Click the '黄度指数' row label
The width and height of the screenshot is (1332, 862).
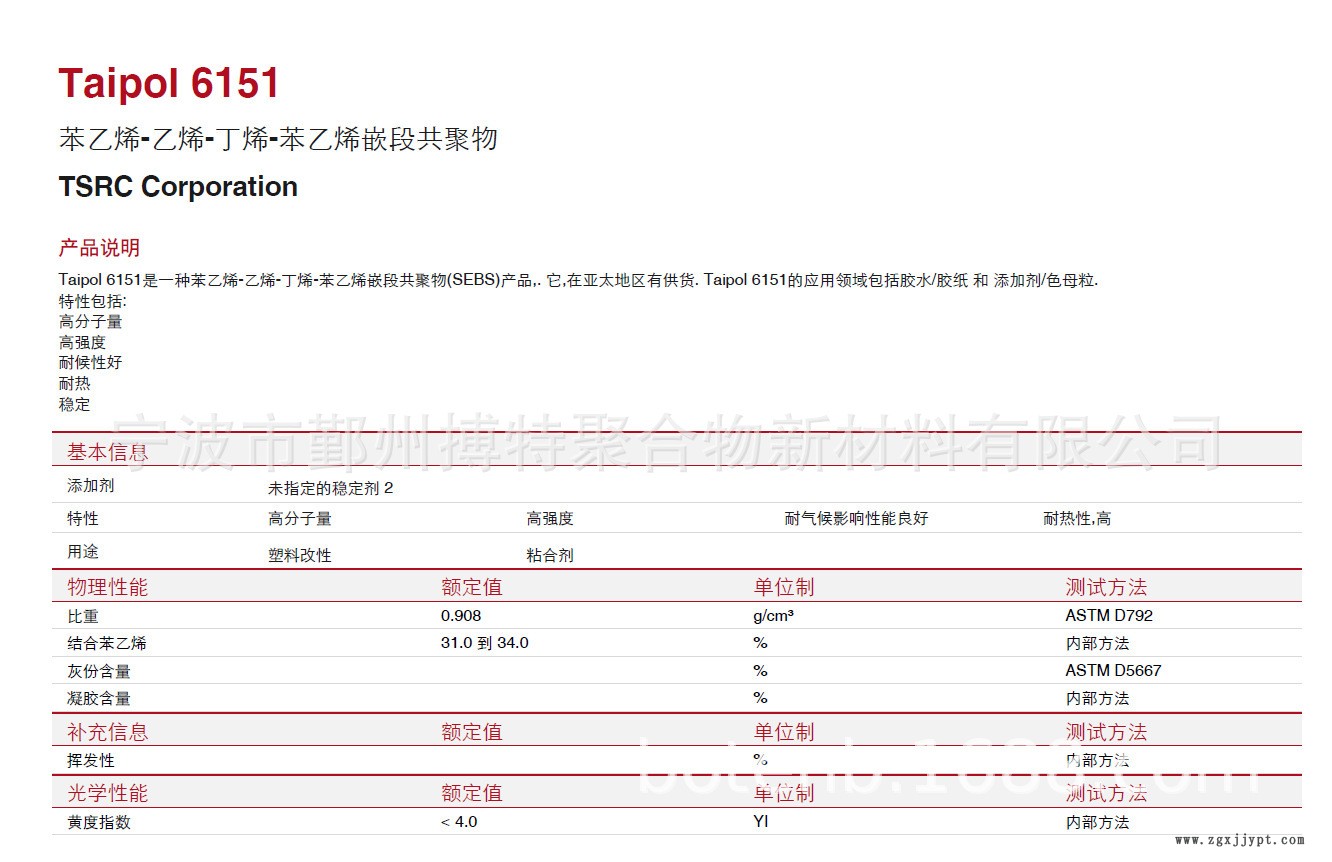click(99, 822)
